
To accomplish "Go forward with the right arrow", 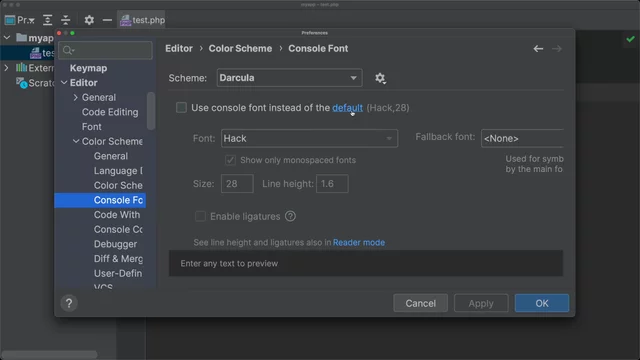I will point(557,49).
